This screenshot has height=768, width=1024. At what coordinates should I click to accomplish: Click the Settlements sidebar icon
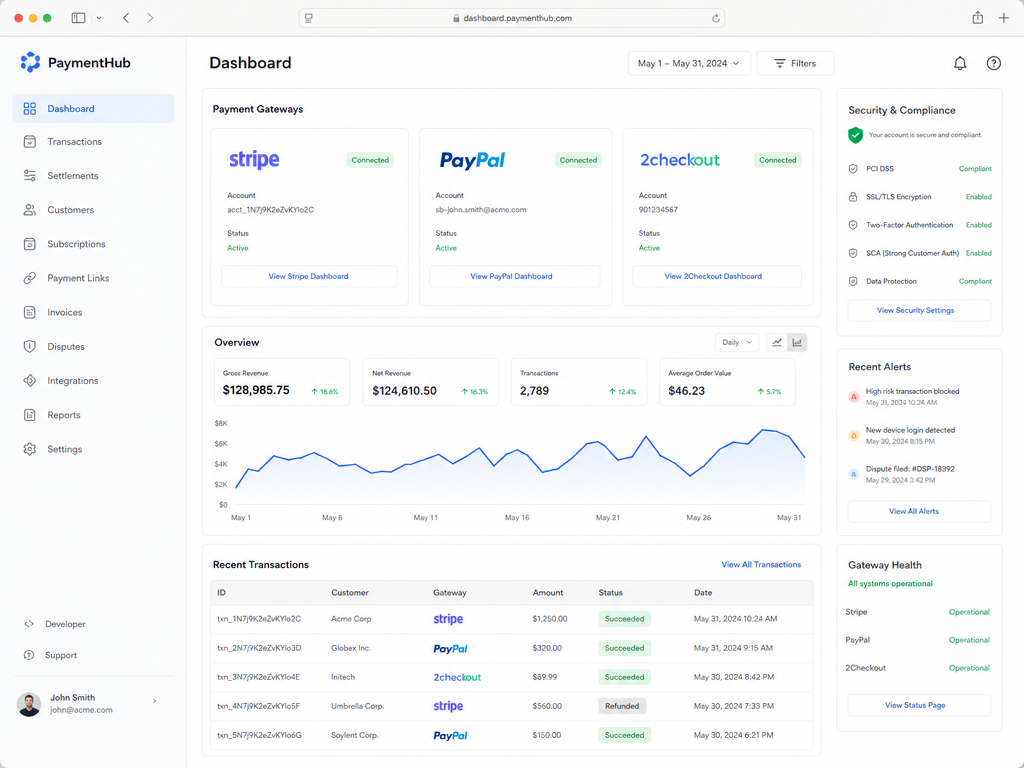click(x=29, y=176)
